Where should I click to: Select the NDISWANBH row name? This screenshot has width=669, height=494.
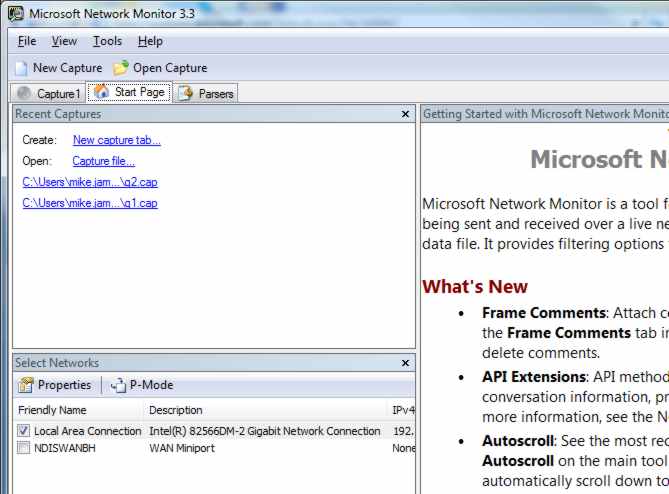pyautogui.click(x=65, y=448)
